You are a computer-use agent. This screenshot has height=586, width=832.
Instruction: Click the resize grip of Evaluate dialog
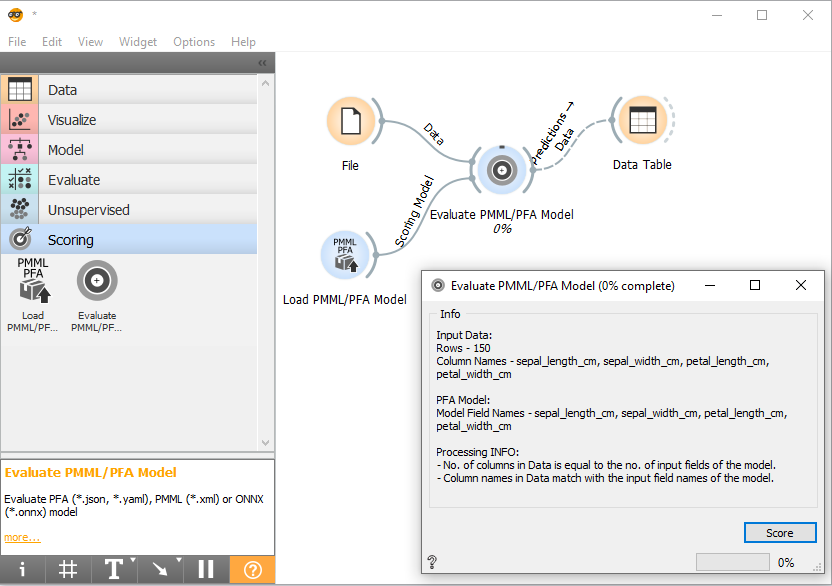coord(817,567)
